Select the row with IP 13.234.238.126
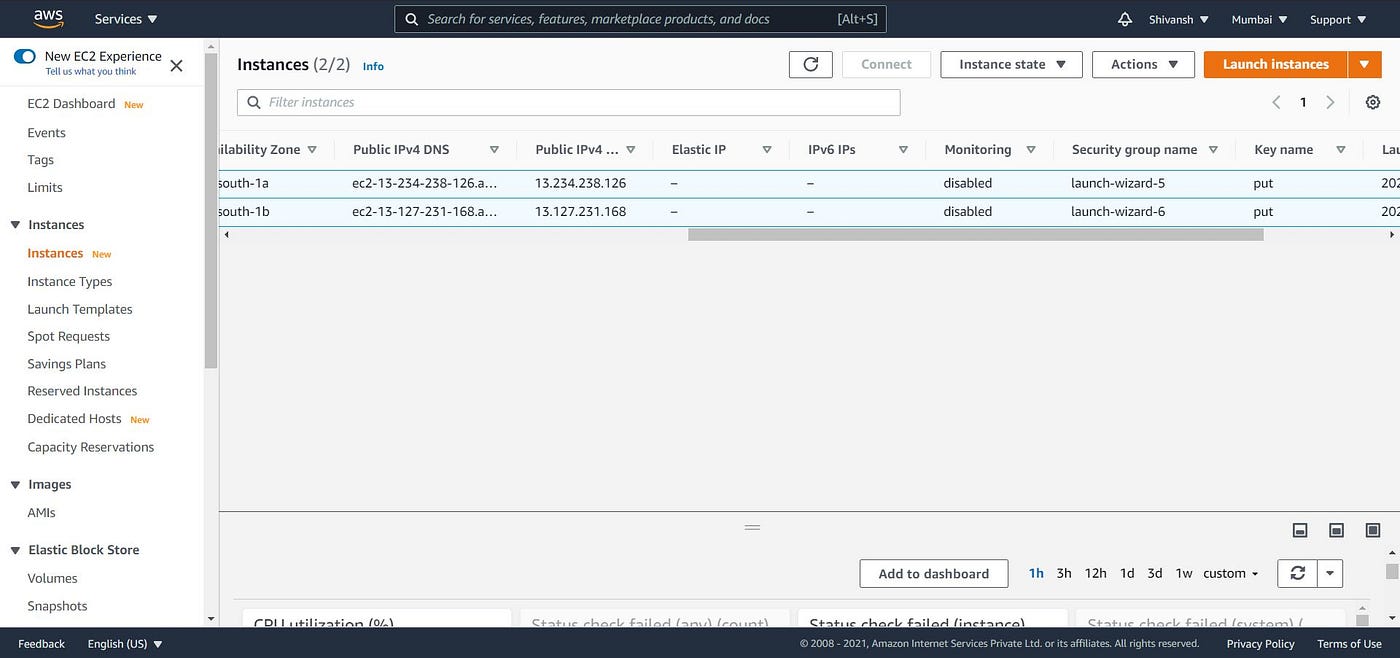1400x658 pixels. pyautogui.click(x=809, y=184)
